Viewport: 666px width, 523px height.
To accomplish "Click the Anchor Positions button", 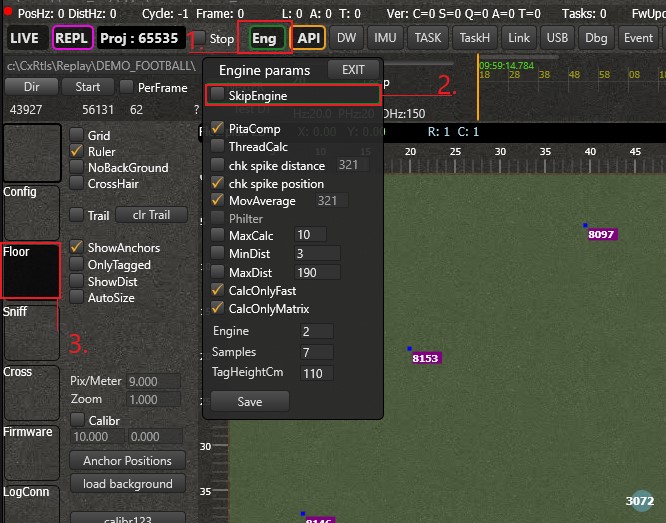I will click(127, 461).
